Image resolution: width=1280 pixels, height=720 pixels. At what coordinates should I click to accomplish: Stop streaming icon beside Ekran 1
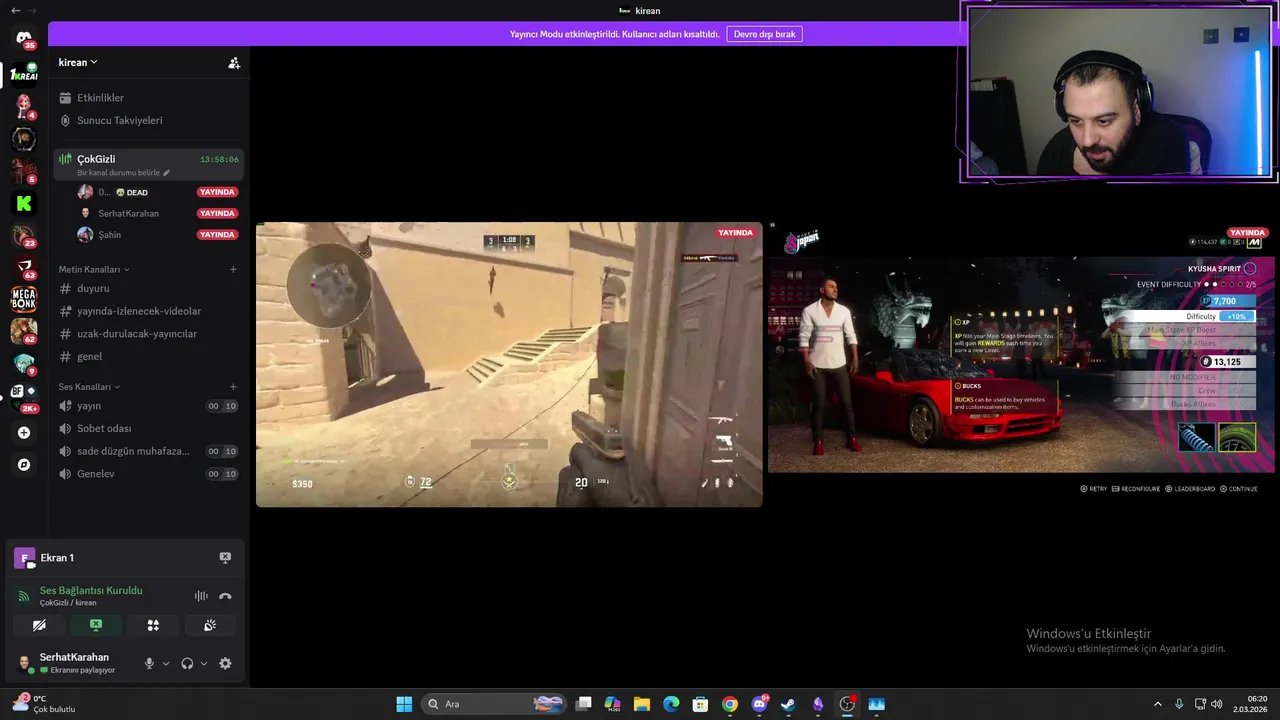tap(225, 558)
